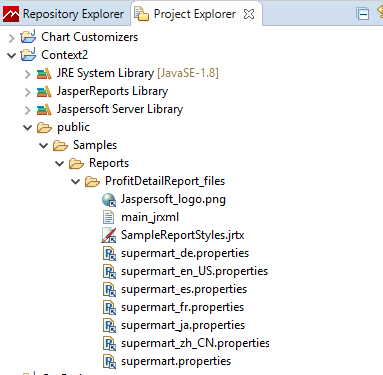The image size is (383, 375).
Task: Click the public folder icon
Action: pos(44,127)
